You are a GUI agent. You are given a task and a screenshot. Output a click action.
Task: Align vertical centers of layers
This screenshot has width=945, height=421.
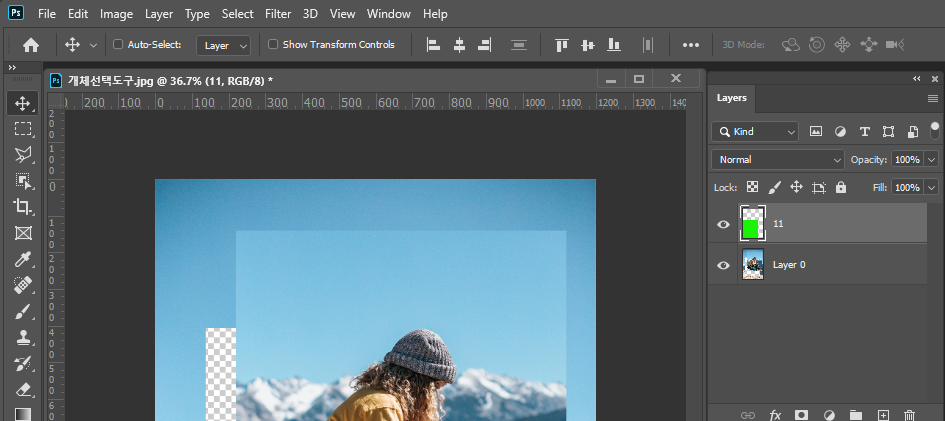click(x=588, y=45)
